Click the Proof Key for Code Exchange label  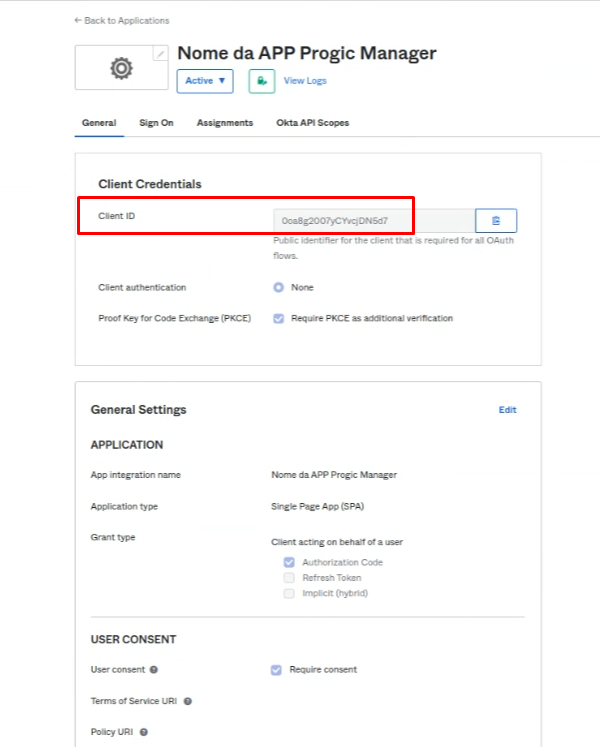coord(174,318)
